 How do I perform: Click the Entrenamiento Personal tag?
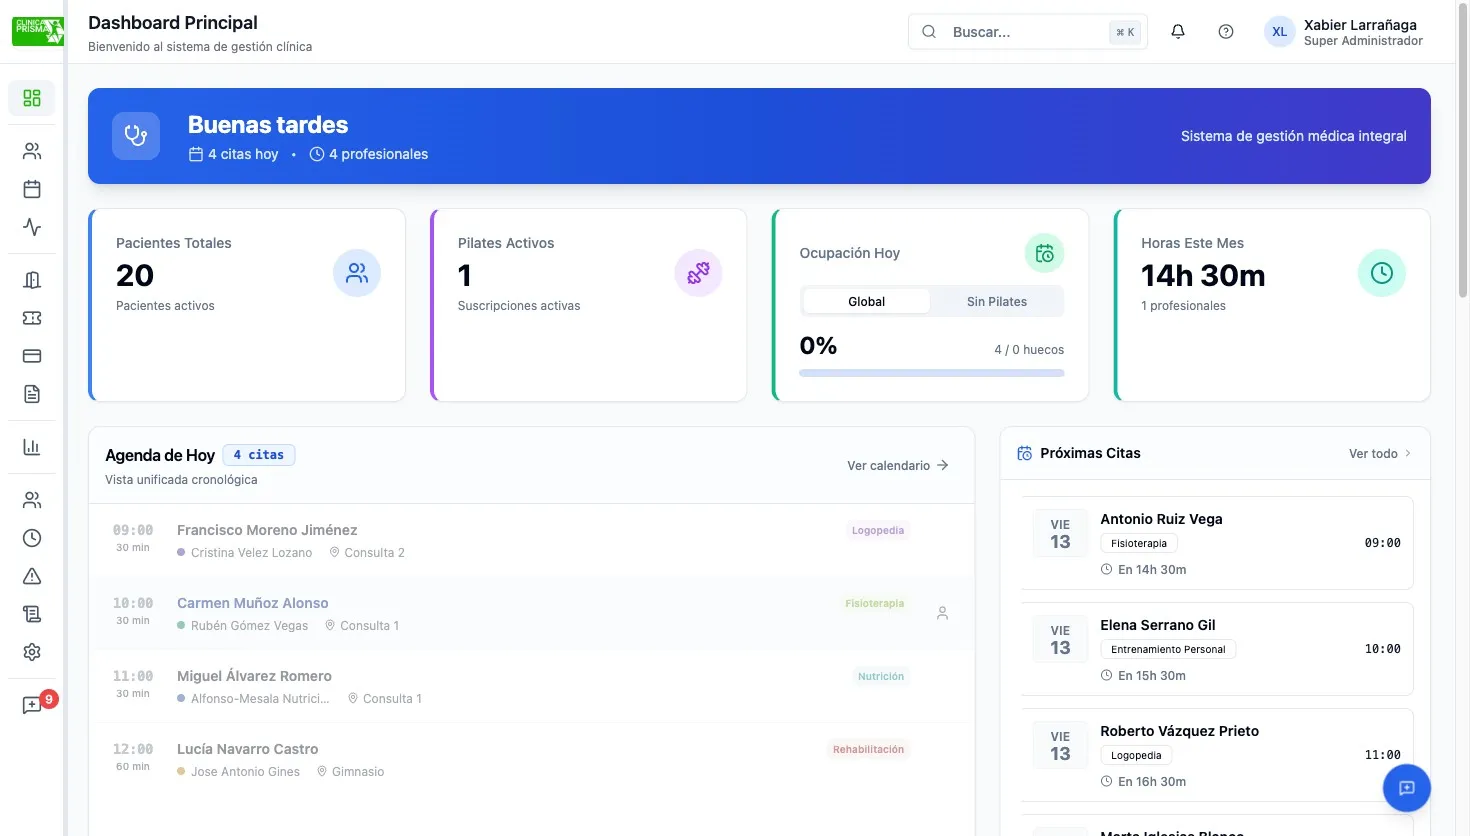[x=1168, y=650]
